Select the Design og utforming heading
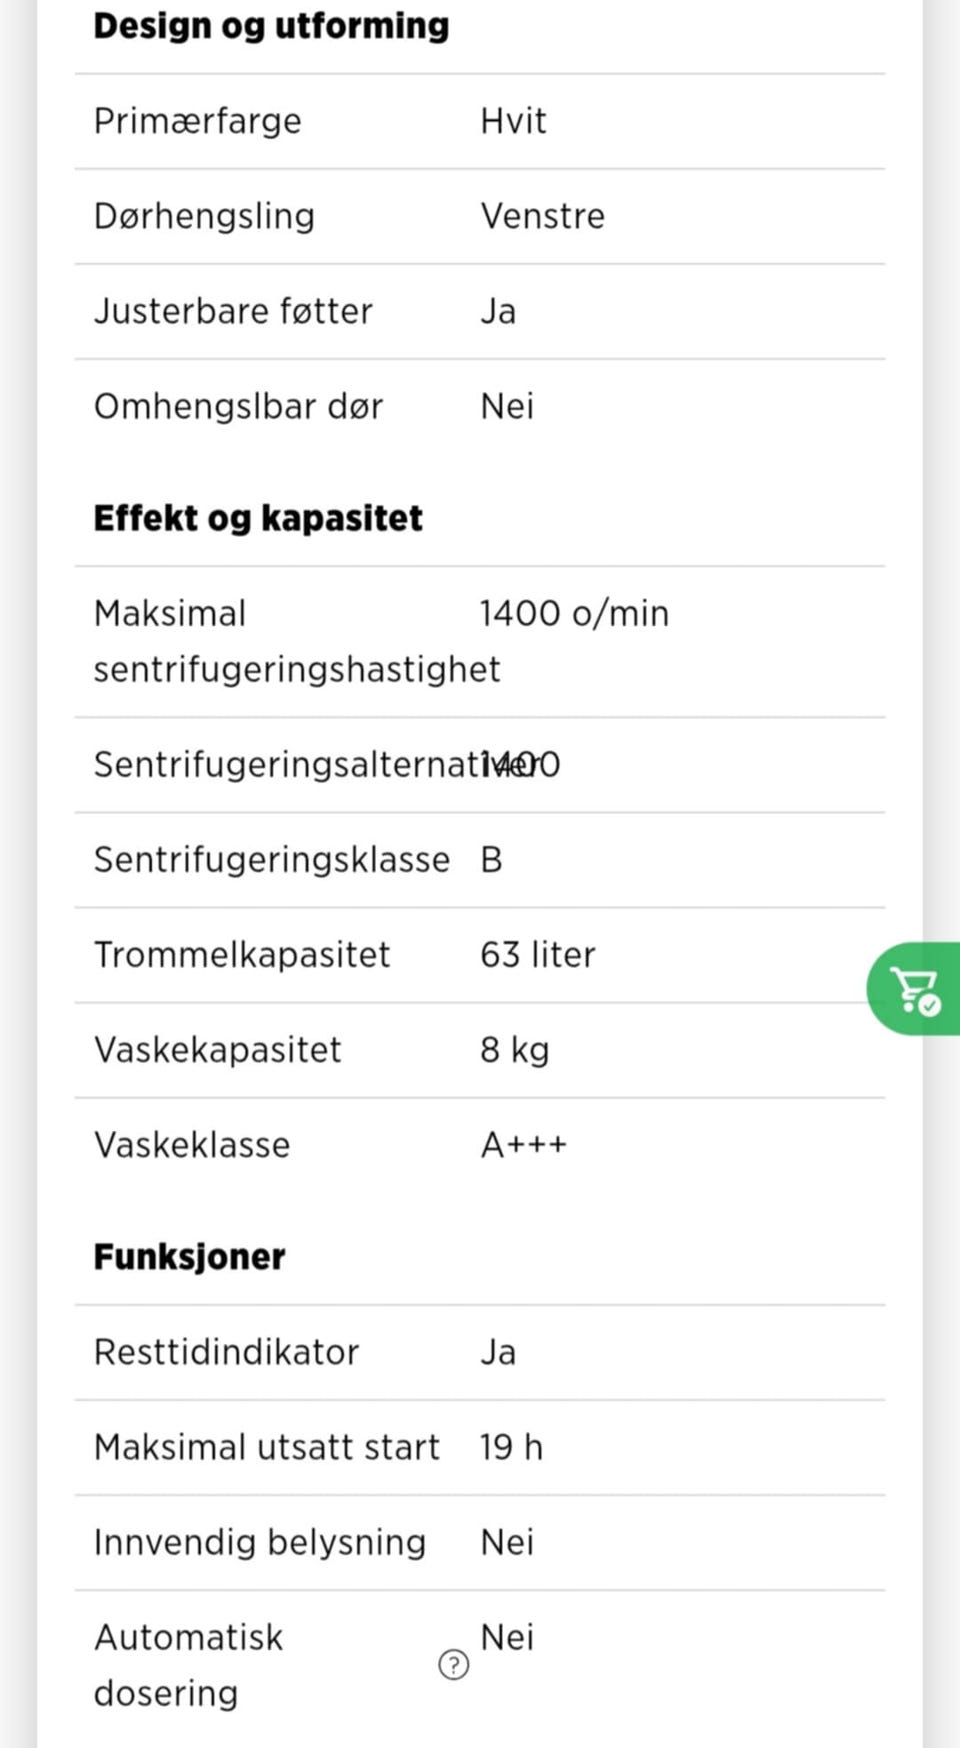This screenshot has height=1748, width=960. click(x=271, y=26)
